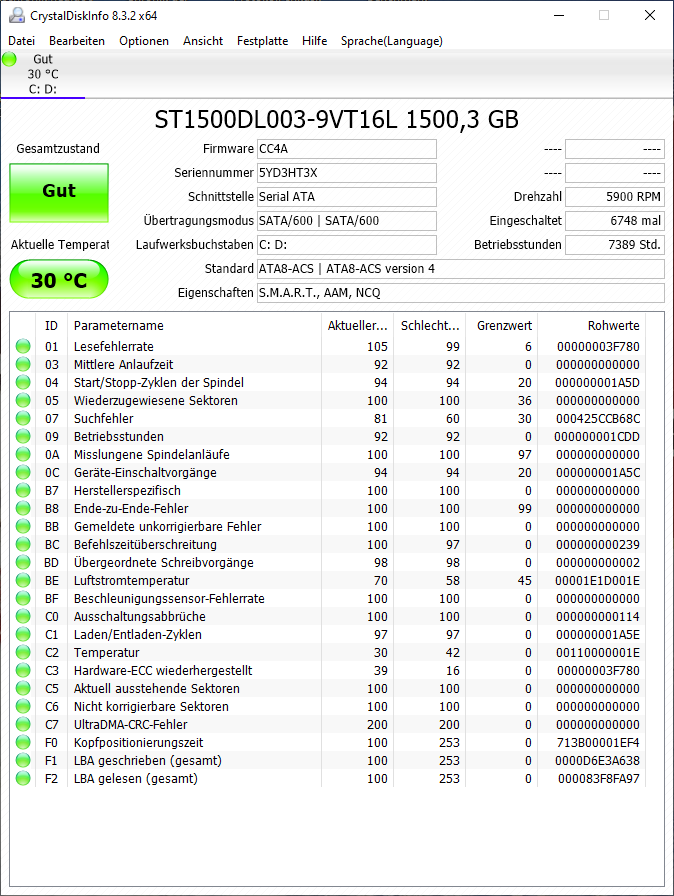The image size is (674, 896).
Task: Click the green disk status orb beside Gut
Action: (x=10, y=59)
